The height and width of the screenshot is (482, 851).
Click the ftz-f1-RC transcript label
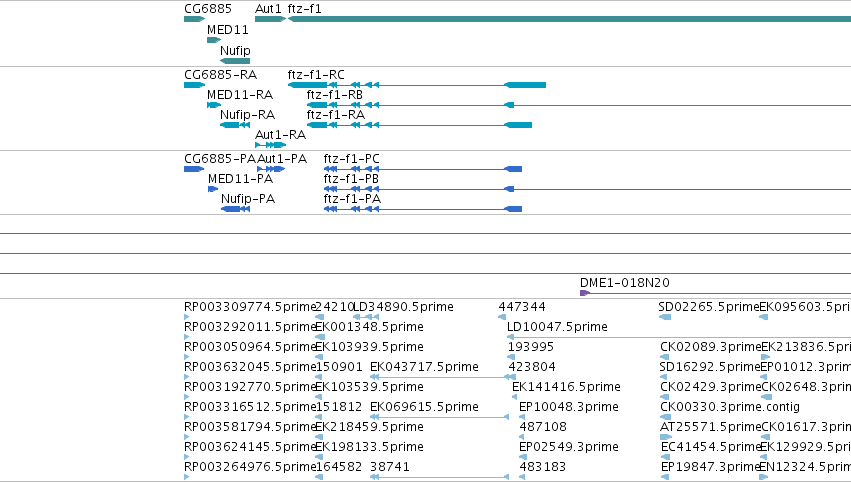(x=316, y=75)
